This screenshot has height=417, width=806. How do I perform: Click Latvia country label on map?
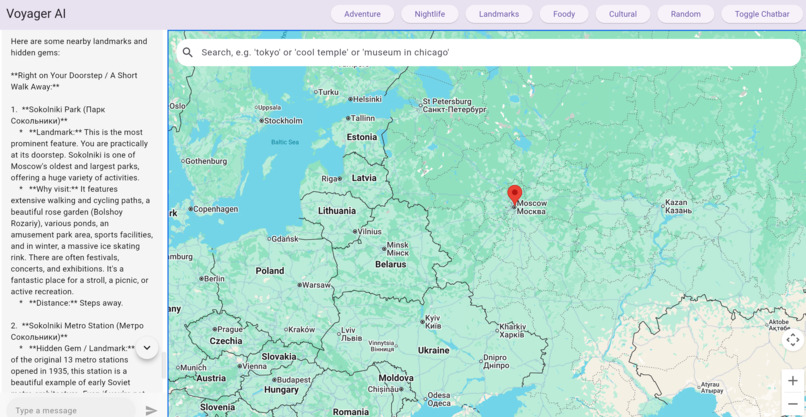[x=364, y=178]
